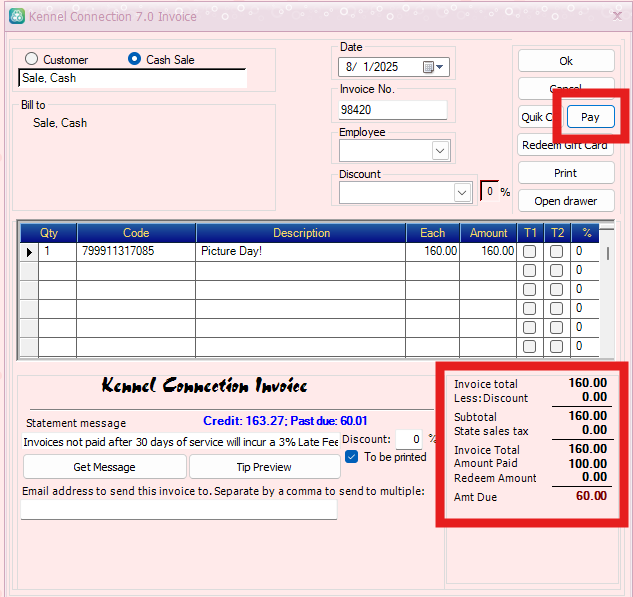Screen dimensions: 633x597
Task: Expand the Employee dropdown
Action: tap(440, 151)
